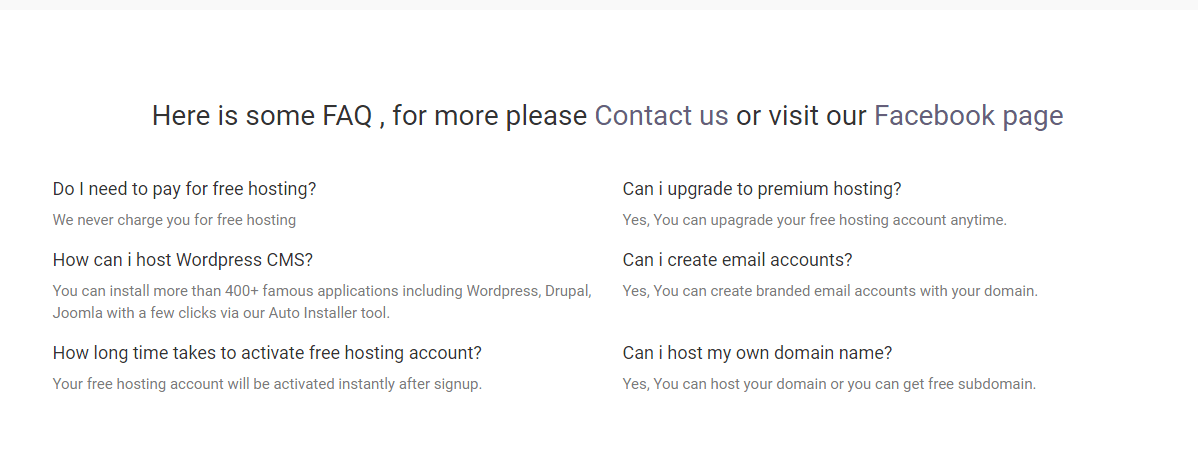Click the 'create branded email accounts' answer
The width and height of the screenshot is (1198, 450).
coord(830,291)
